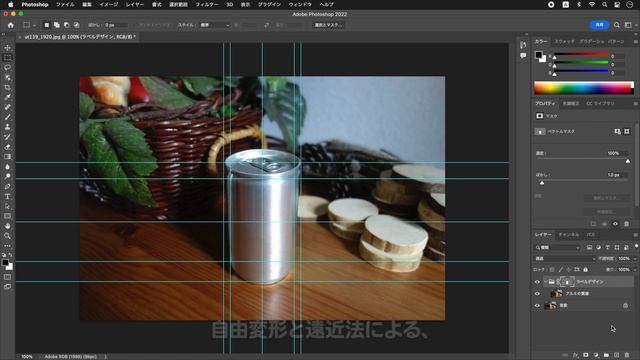This screenshot has width=640, height=360.
Task: Collapse the ラベルデザイン group chevron
Action: [545, 282]
